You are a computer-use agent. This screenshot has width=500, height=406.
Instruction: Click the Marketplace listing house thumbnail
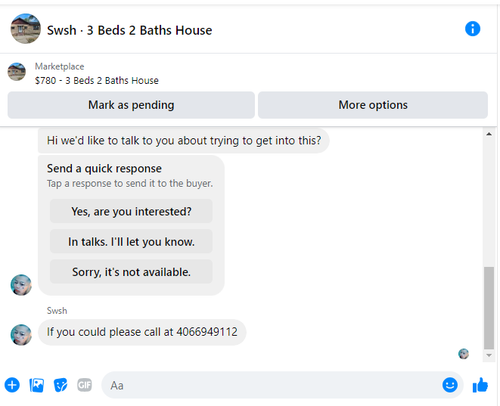(17, 72)
